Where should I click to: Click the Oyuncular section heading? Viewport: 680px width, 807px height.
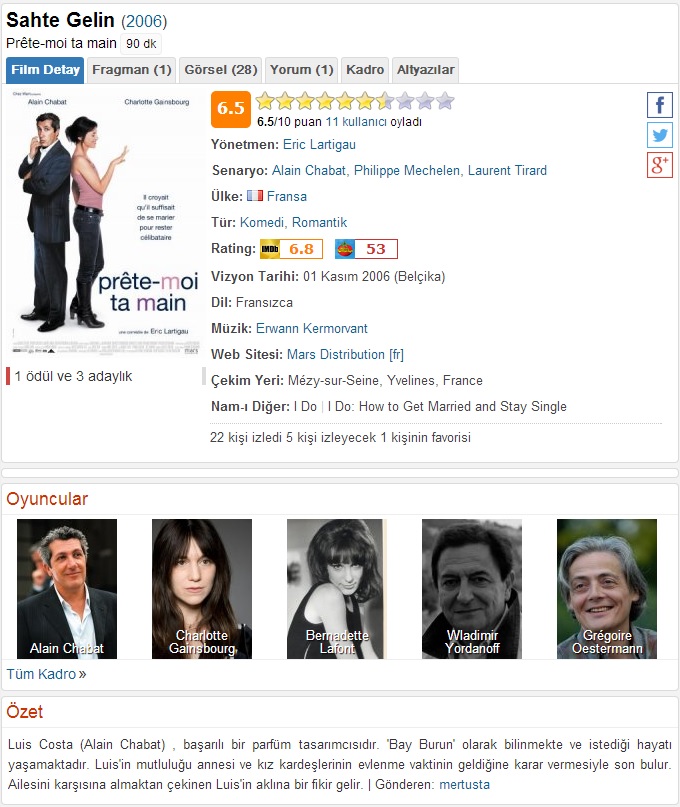47,499
